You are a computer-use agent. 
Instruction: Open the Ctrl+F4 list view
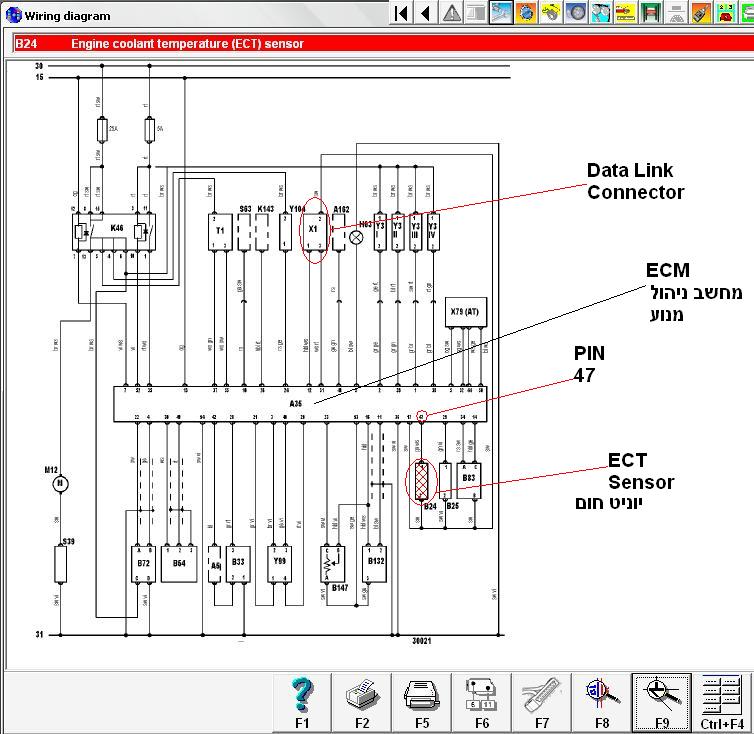click(722, 701)
